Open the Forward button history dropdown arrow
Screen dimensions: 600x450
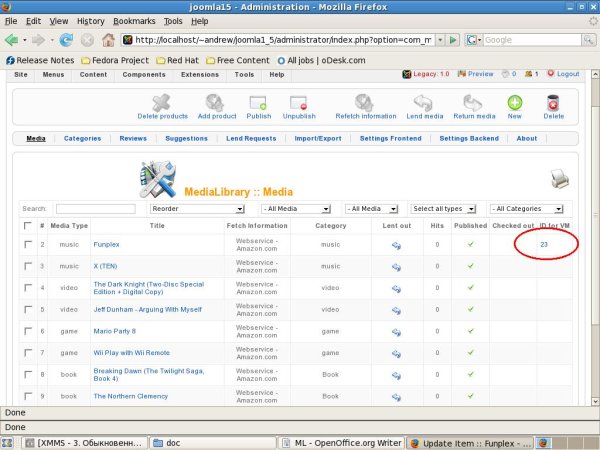(x=51, y=40)
